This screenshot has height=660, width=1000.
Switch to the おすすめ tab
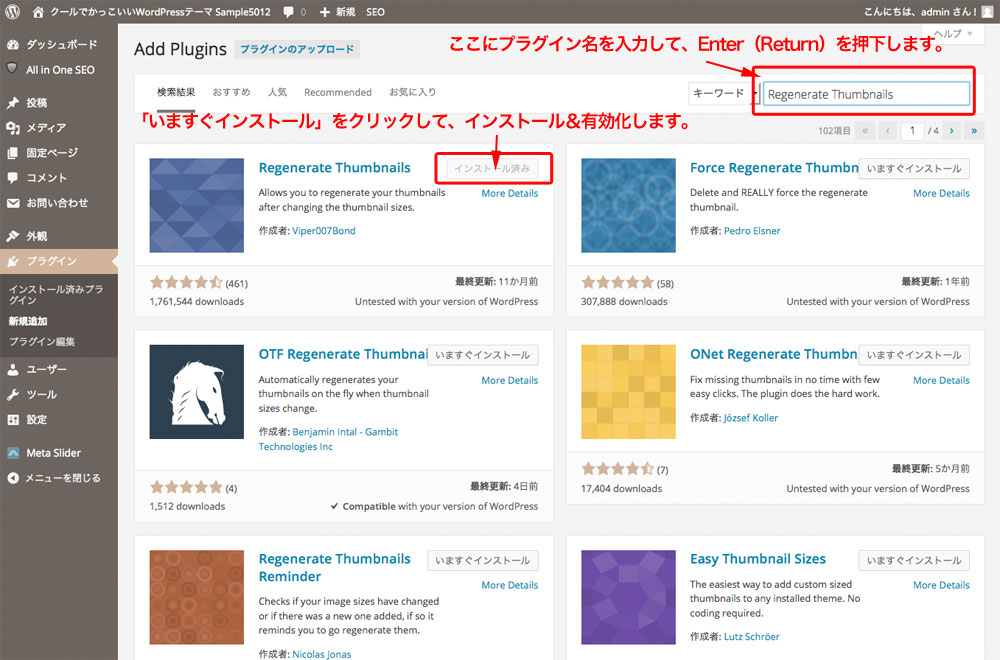pos(232,92)
